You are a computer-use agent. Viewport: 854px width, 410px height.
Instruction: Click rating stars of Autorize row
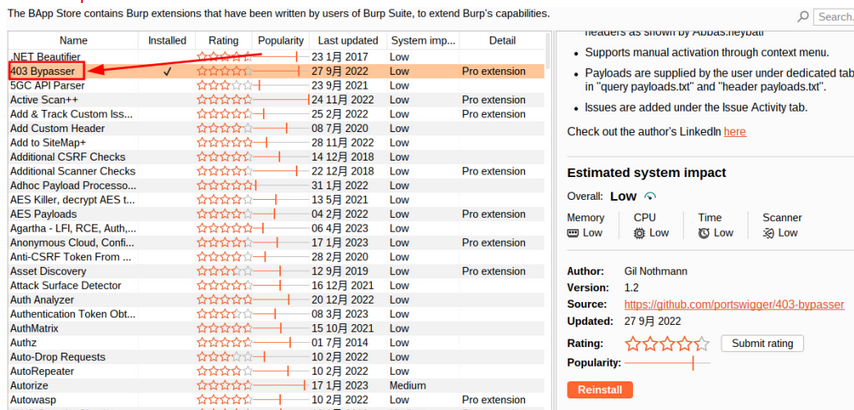coord(224,385)
